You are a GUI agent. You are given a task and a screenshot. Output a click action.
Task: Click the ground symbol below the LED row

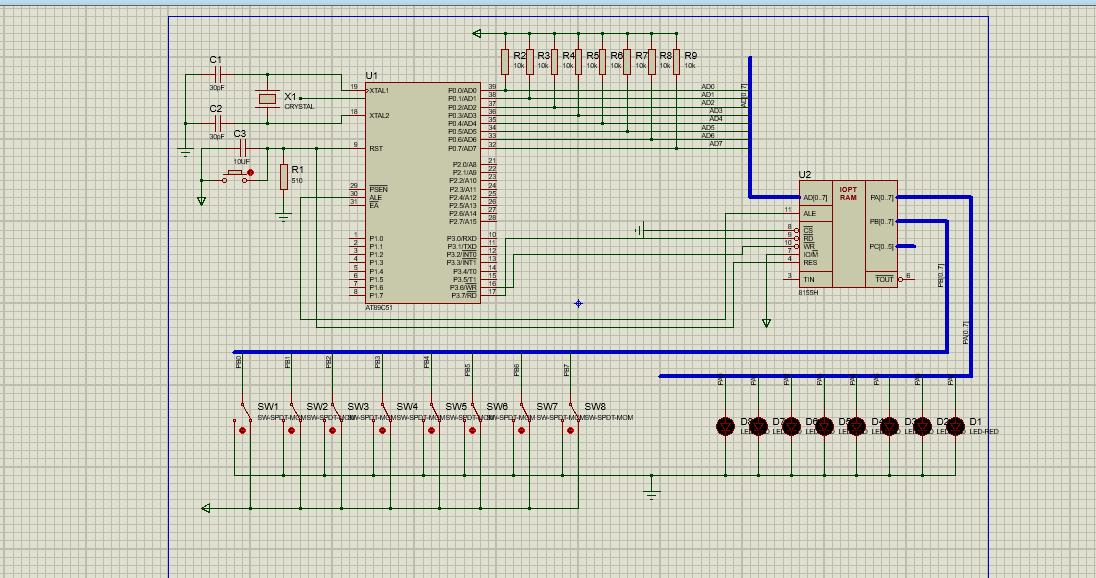pos(652,494)
